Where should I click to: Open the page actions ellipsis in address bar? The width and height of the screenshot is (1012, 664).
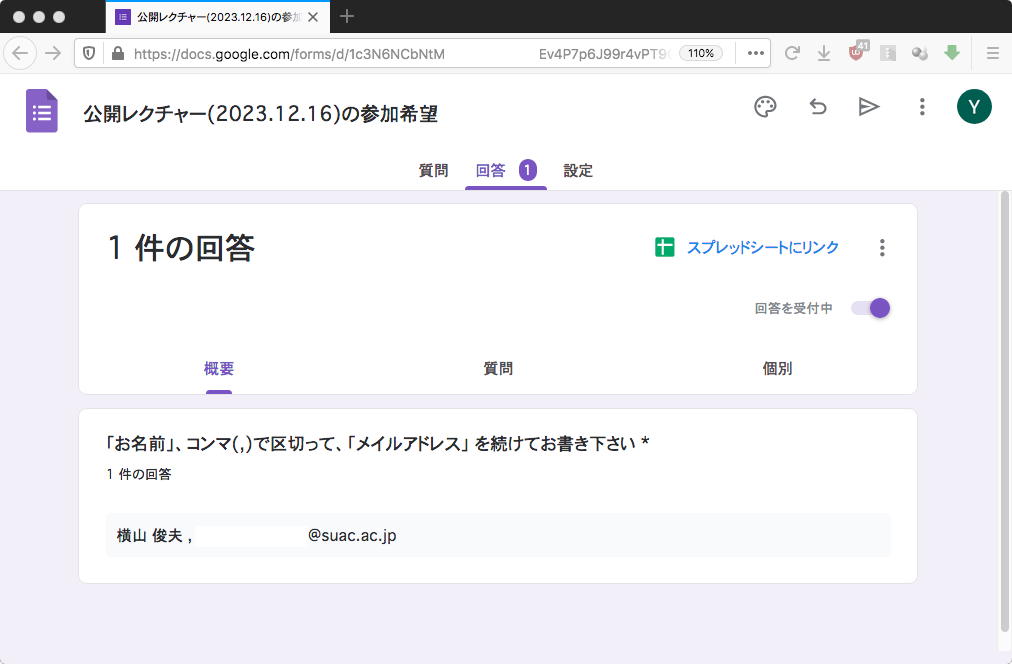[755, 53]
